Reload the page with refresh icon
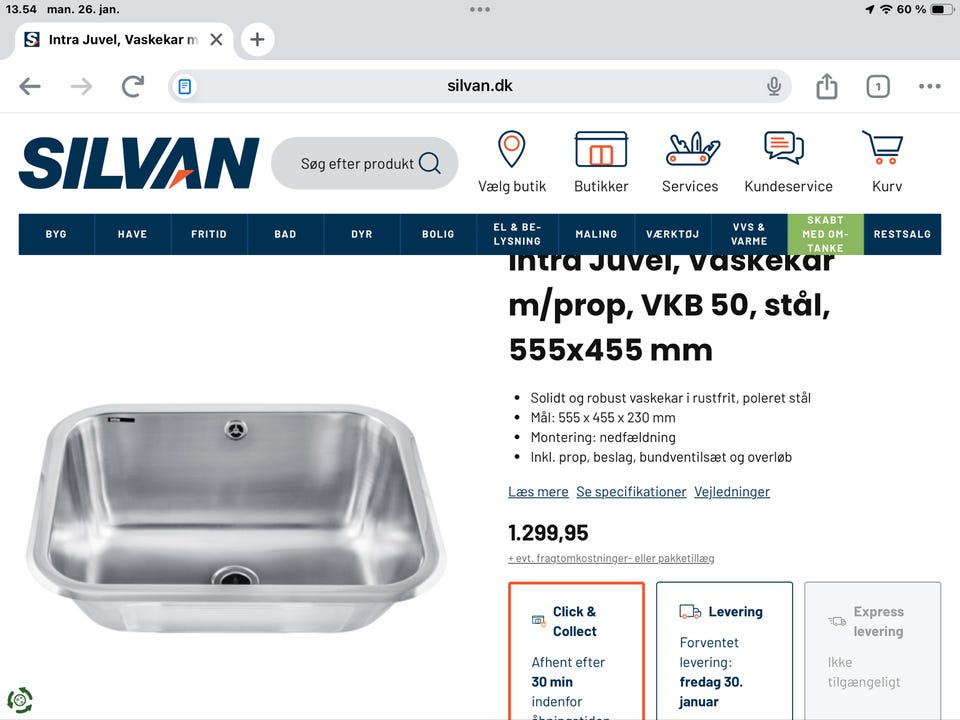Viewport: 960px width, 720px height. click(x=132, y=86)
